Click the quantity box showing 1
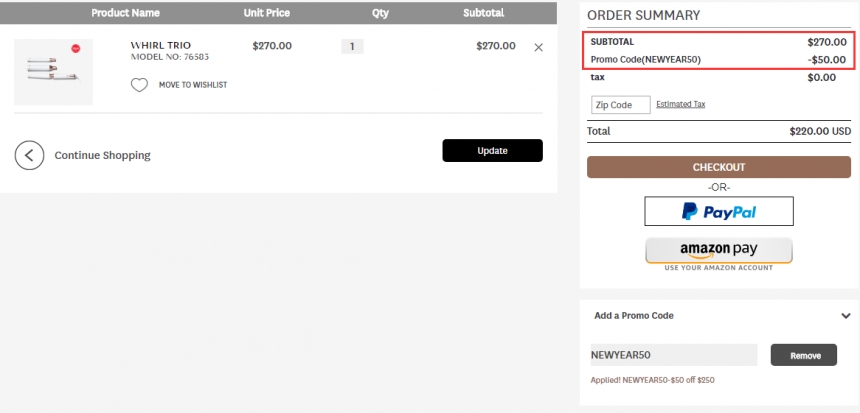This screenshot has height=413, width=860. click(352, 47)
